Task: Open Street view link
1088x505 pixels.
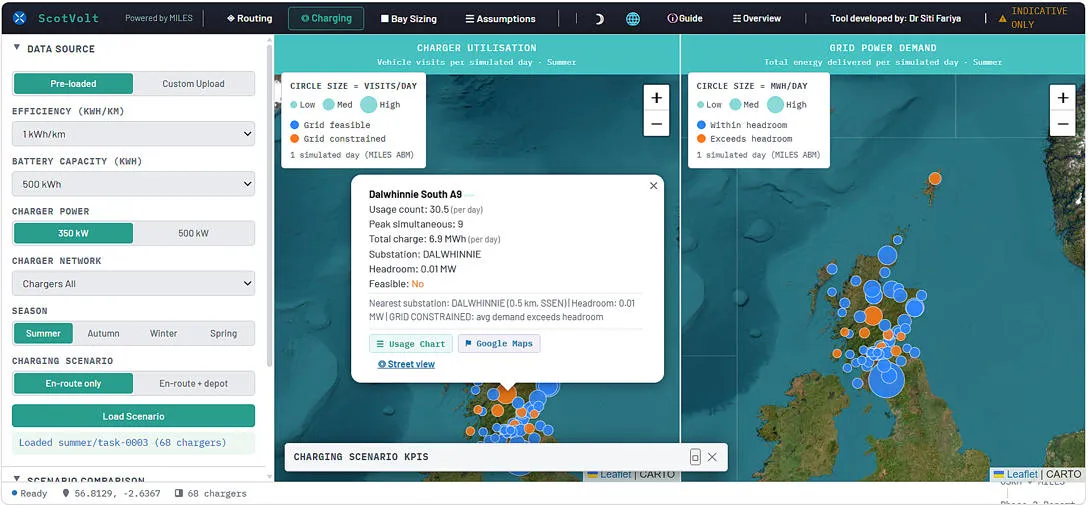Action: point(407,364)
